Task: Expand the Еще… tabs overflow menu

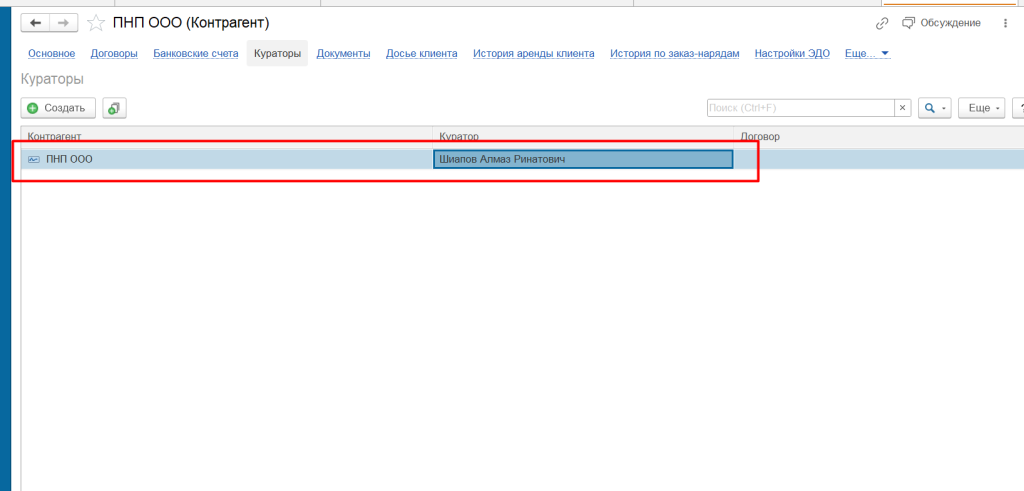Action: click(867, 54)
